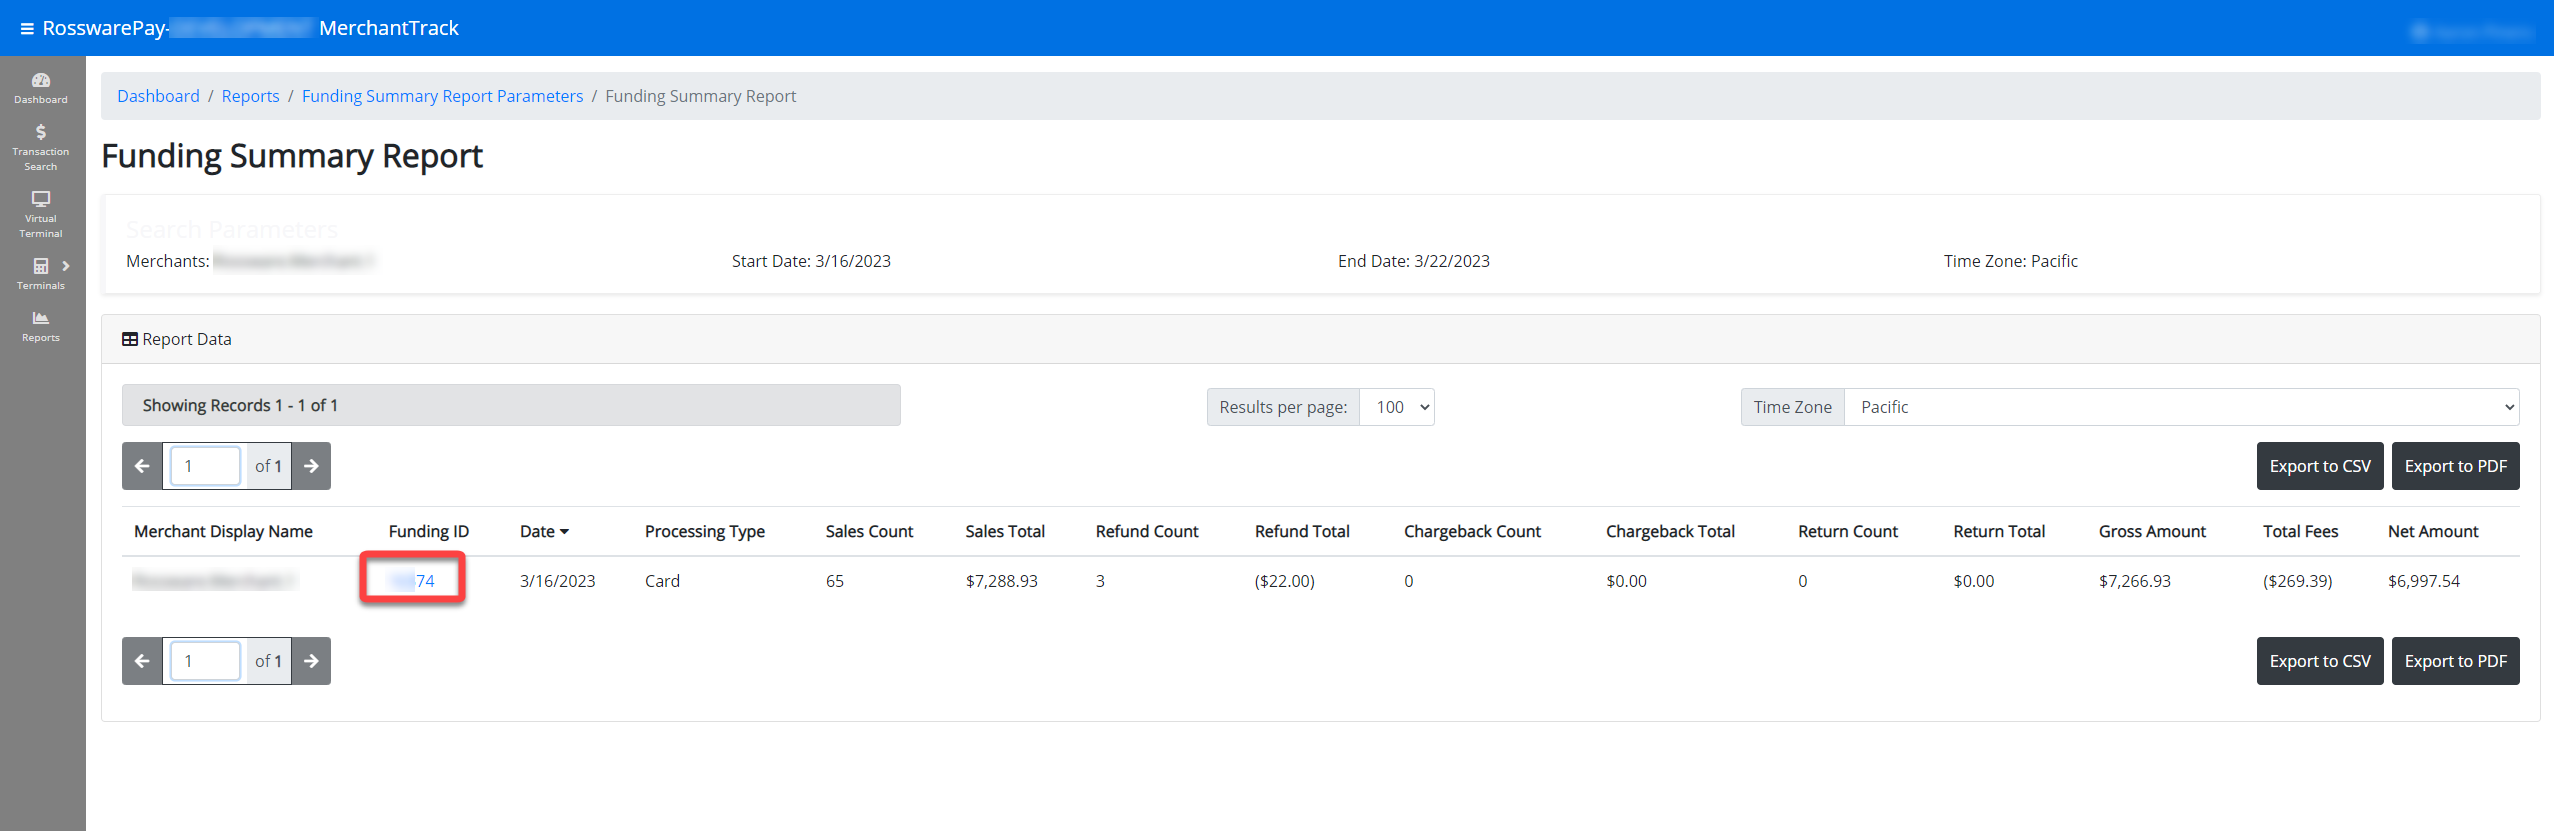The width and height of the screenshot is (2554, 831).
Task: Open the Virtual Terminal sidebar item
Action: point(41,214)
